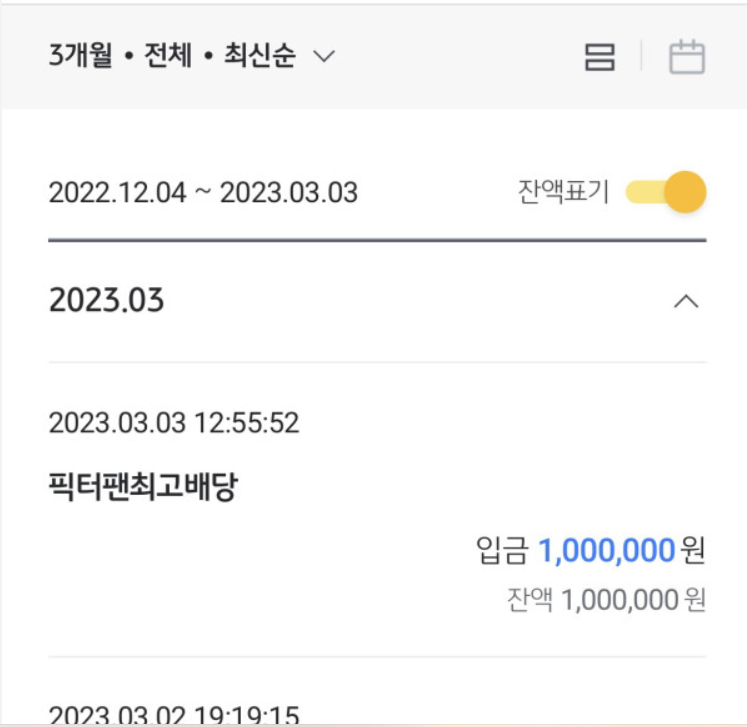Image resolution: width=747 pixels, height=727 pixels.
Task: Collapse the 2023.03 month section chevron
Action: (686, 301)
